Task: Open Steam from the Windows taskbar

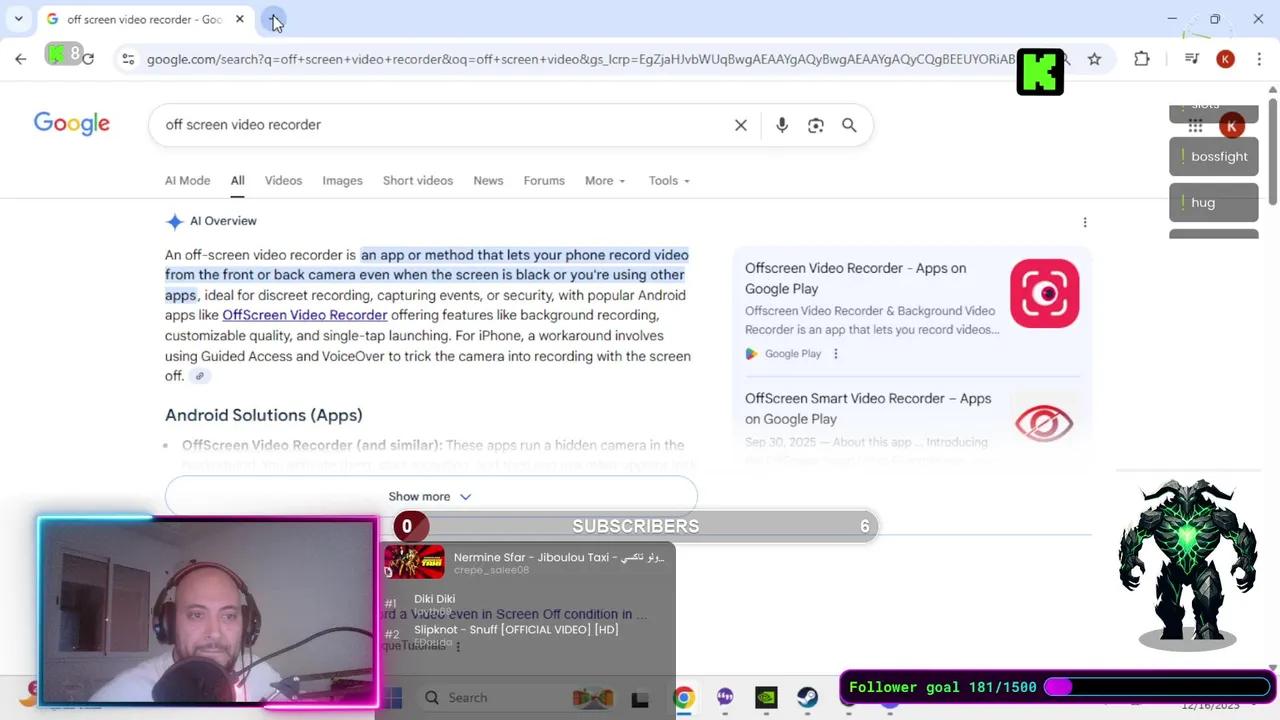Action: [x=807, y=698]
